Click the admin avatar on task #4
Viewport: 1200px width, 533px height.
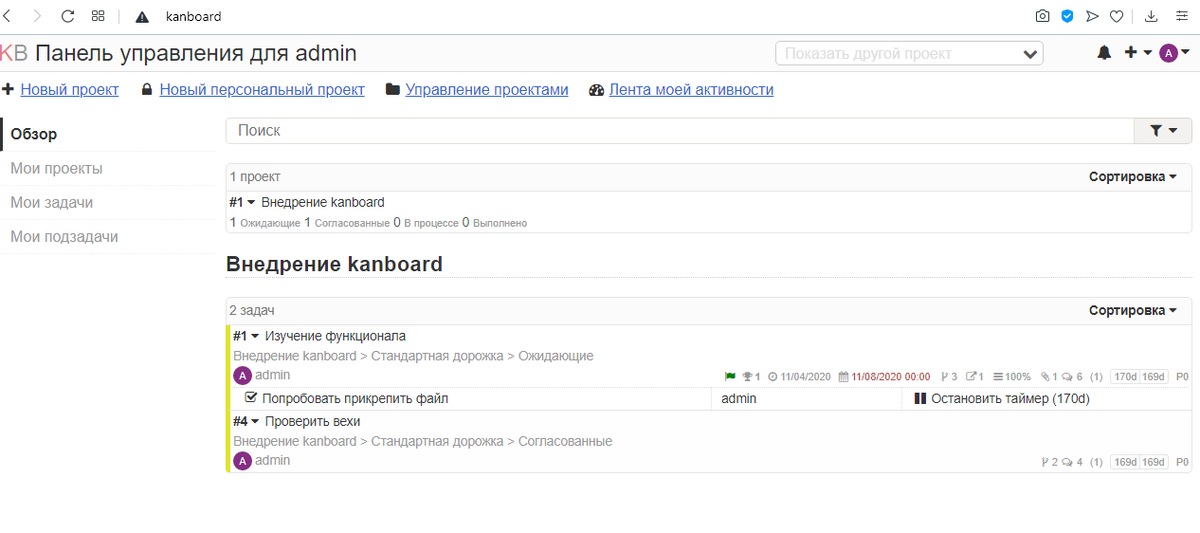pyautogui.click(x=242, y=461)
